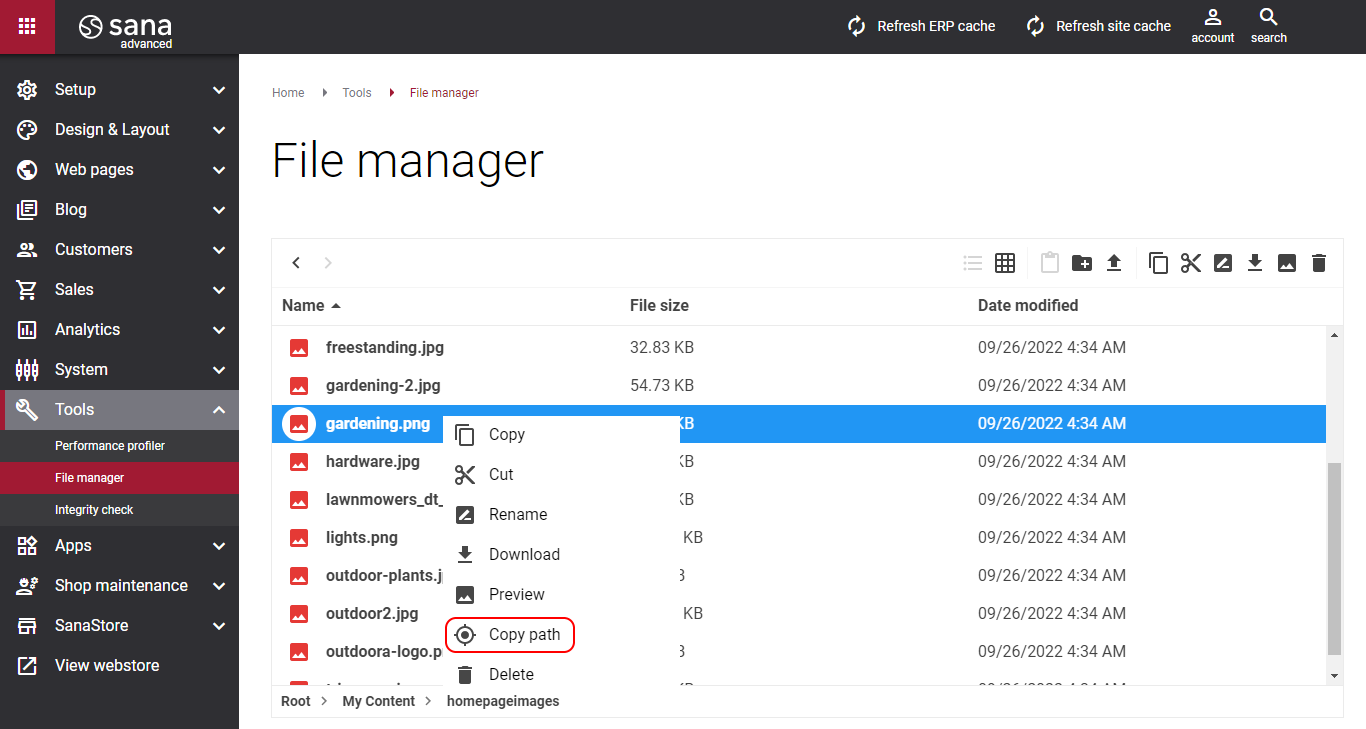Click the Download toolbar icon

tap(1255, 263)
